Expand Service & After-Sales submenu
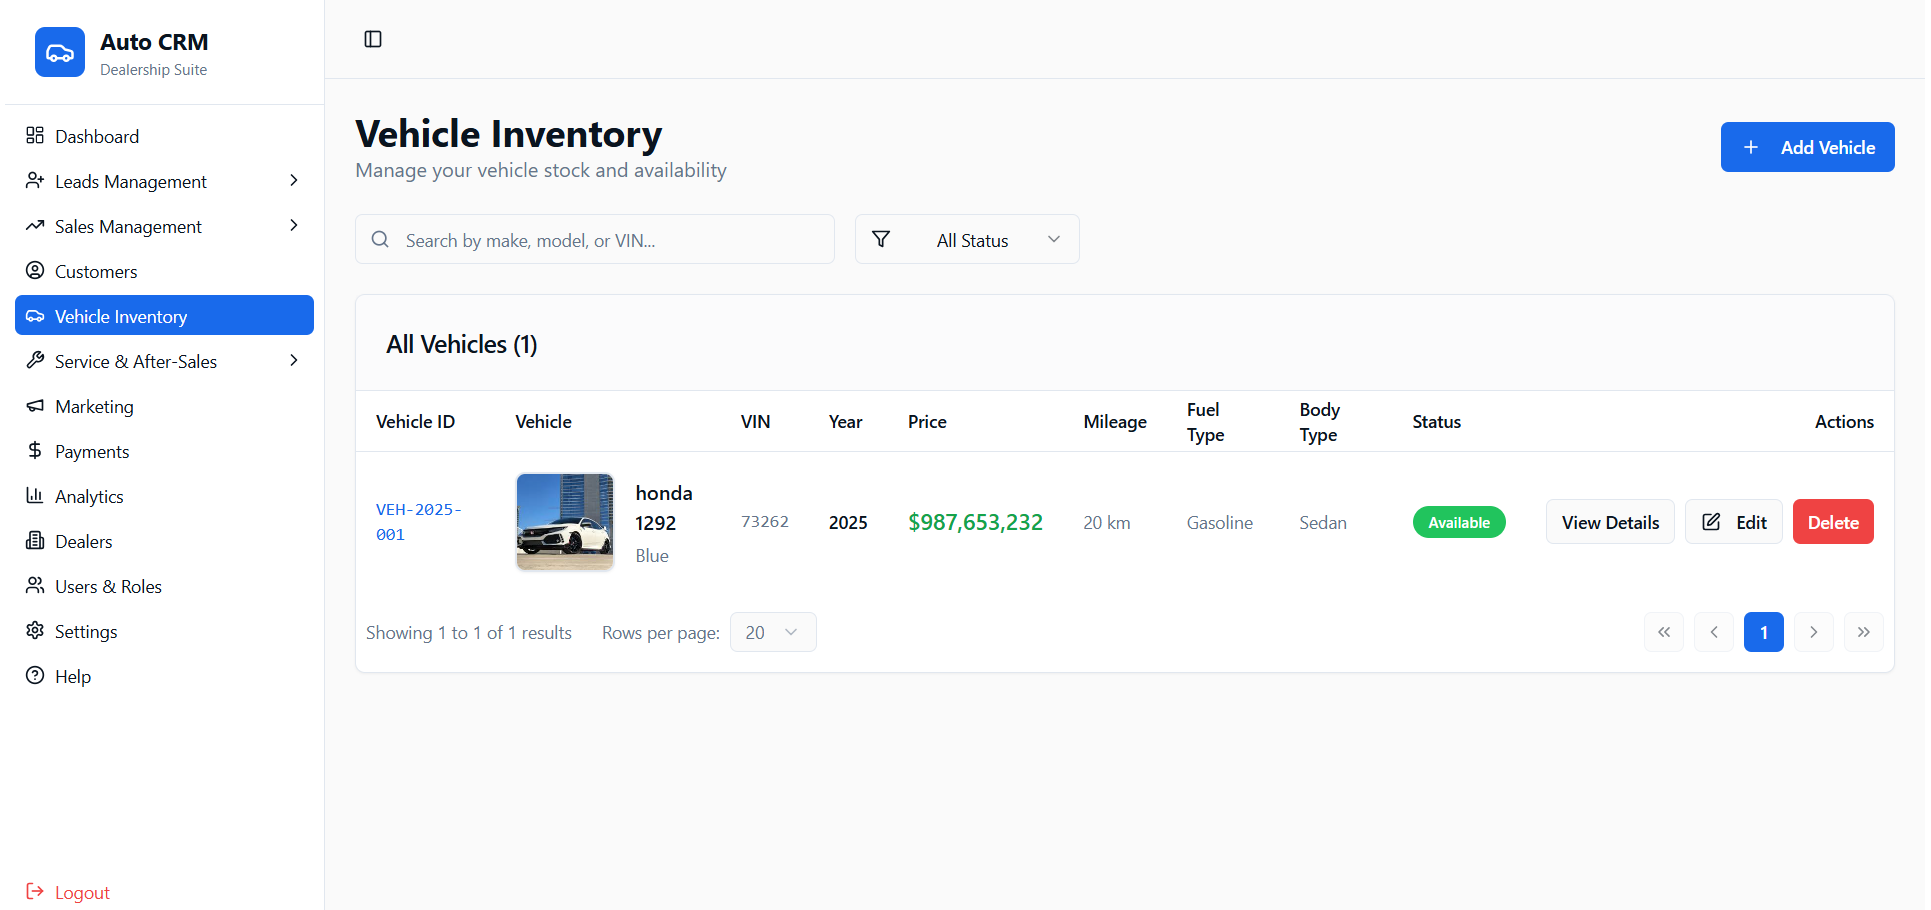Viewport: 1931px width, 910px height. (x=293, y=361)
